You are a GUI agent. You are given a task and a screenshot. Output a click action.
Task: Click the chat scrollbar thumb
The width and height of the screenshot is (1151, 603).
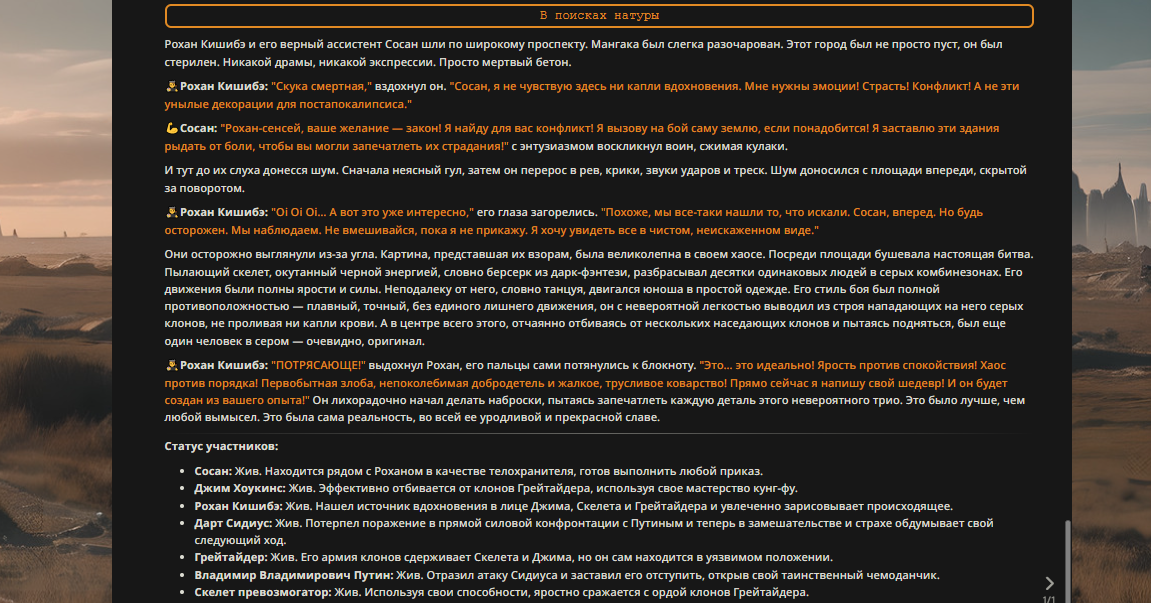1067,562
